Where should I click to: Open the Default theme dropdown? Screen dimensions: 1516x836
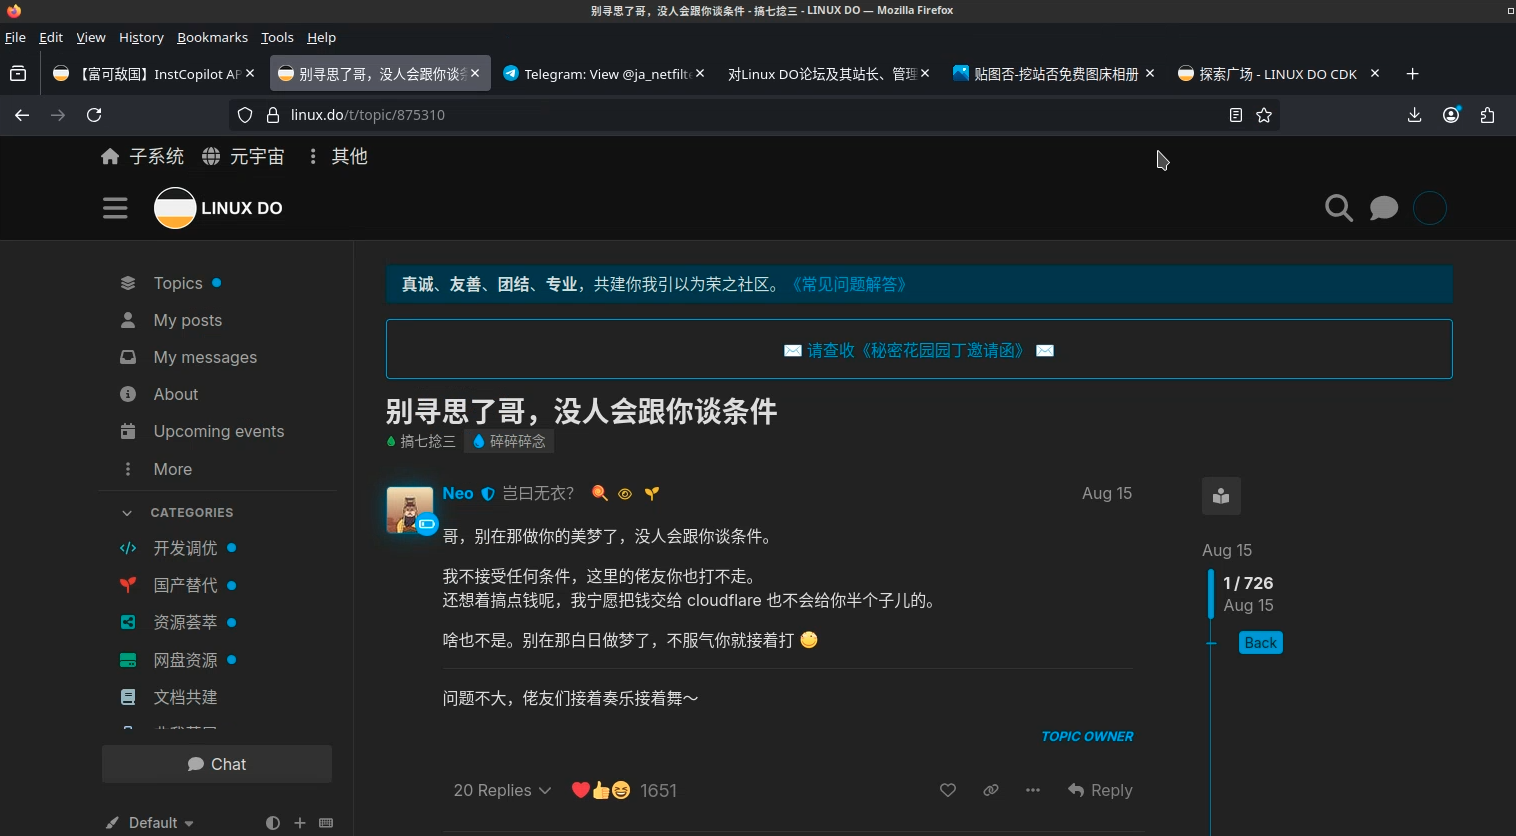152,822
